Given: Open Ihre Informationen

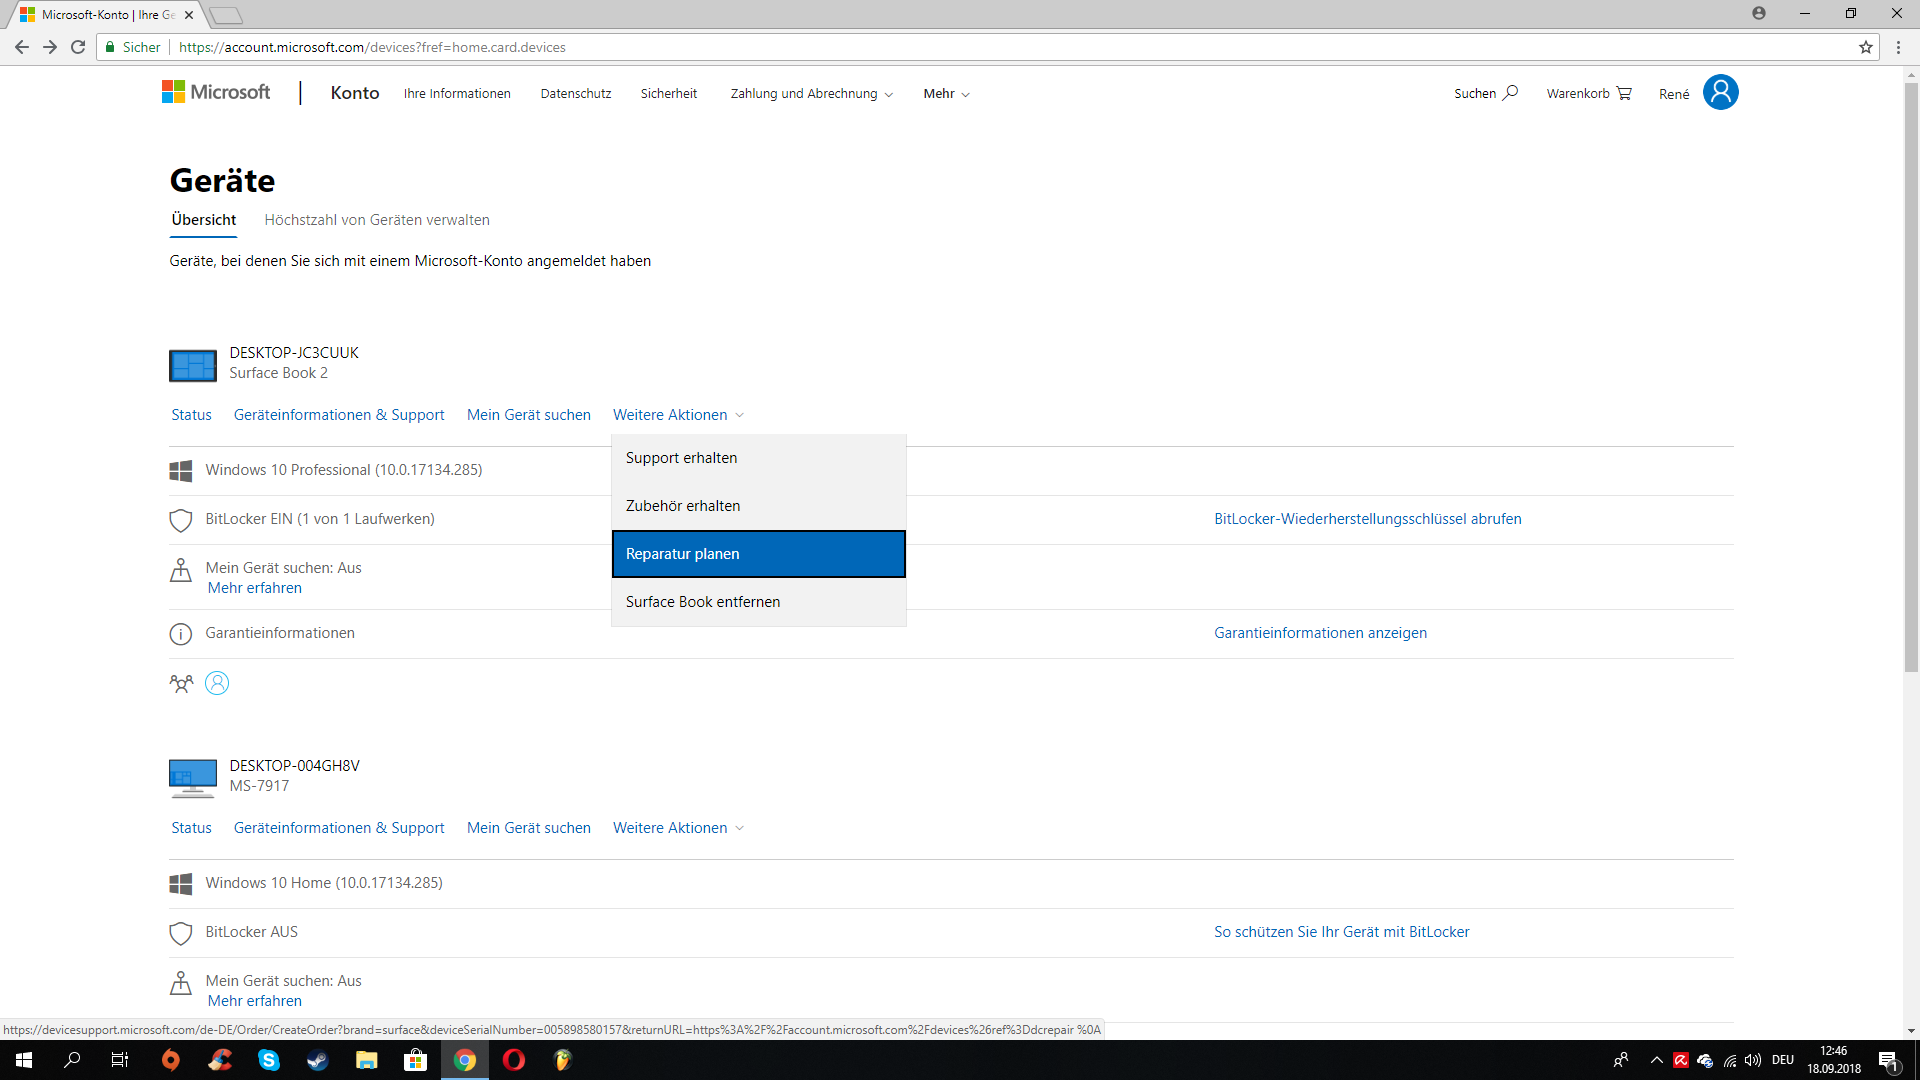Looking at the screenshot, I should click(457, 94).
